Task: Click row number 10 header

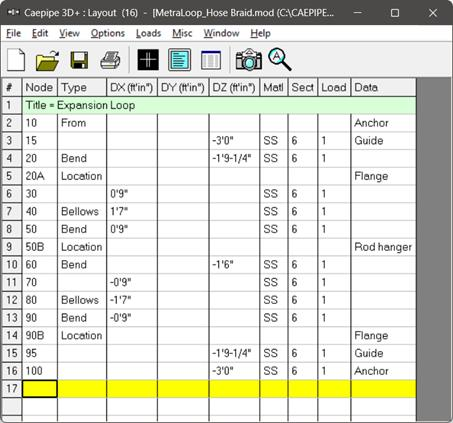Action: pyautogui.click(x=12, y=265)
